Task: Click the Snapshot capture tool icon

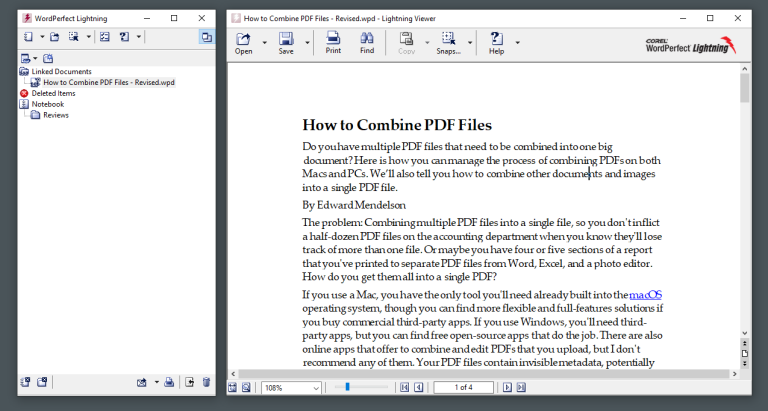Action: pos(448,43)
